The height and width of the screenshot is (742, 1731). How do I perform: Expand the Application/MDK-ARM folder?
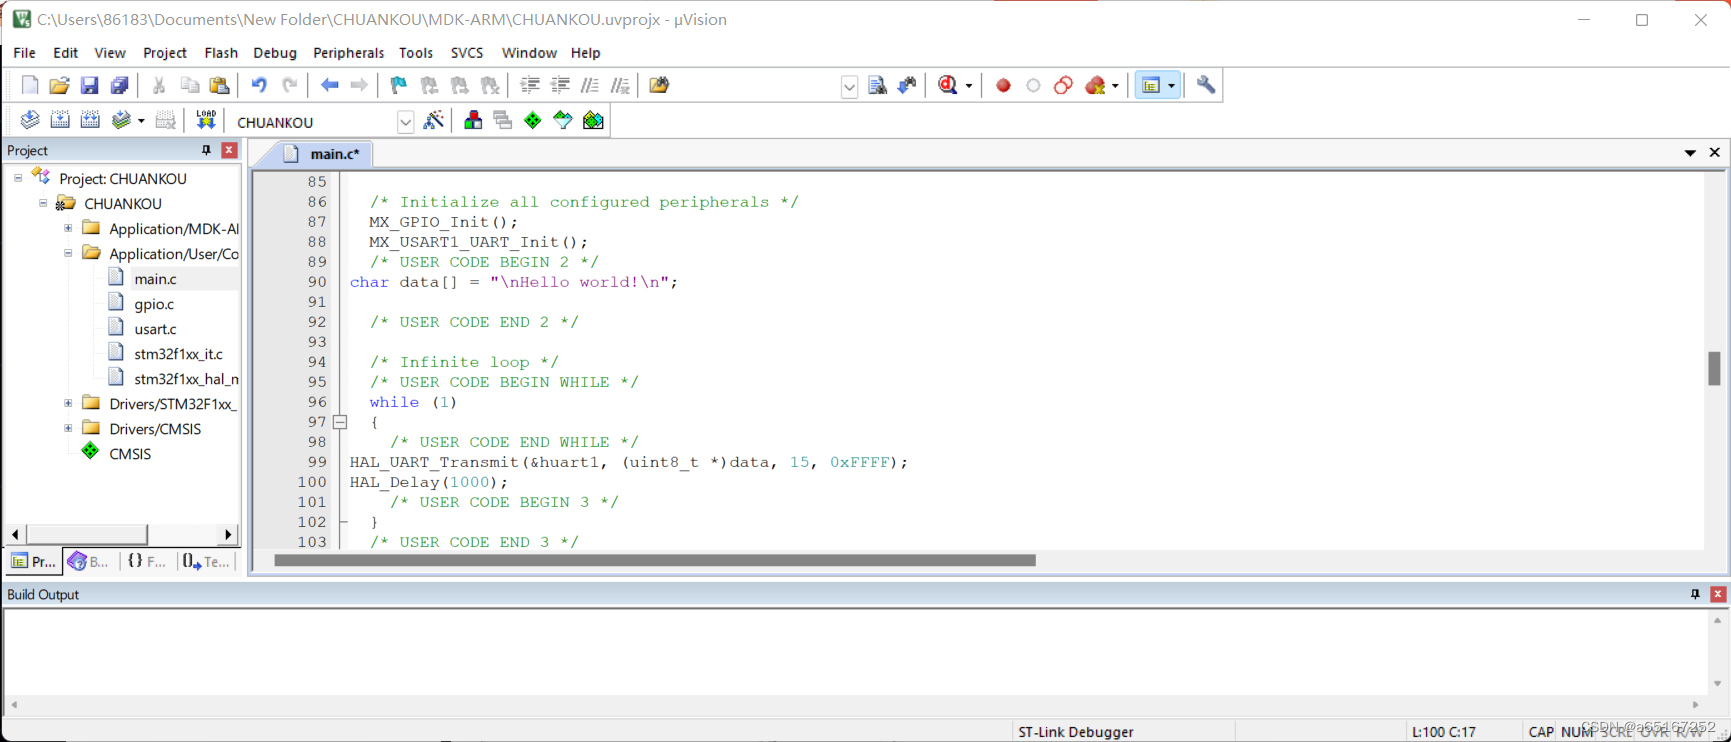click(x=68, y=228)
